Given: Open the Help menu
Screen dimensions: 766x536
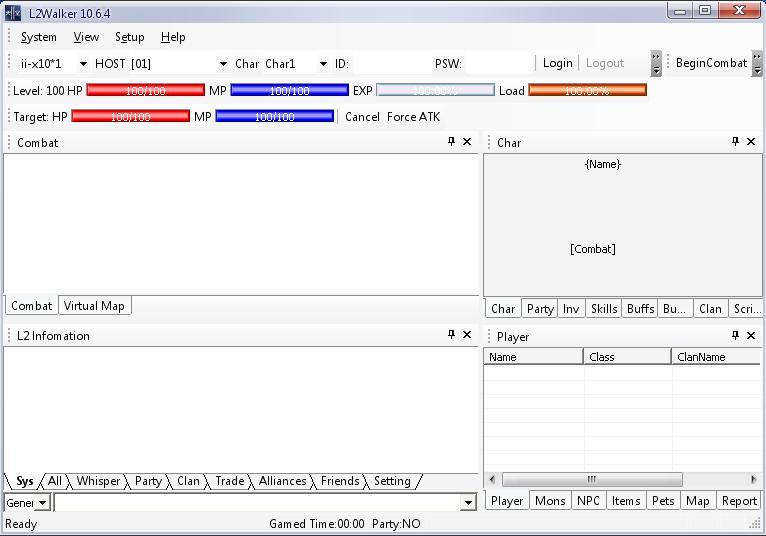Looking at the screenshot, I should (x=173, y=37).
